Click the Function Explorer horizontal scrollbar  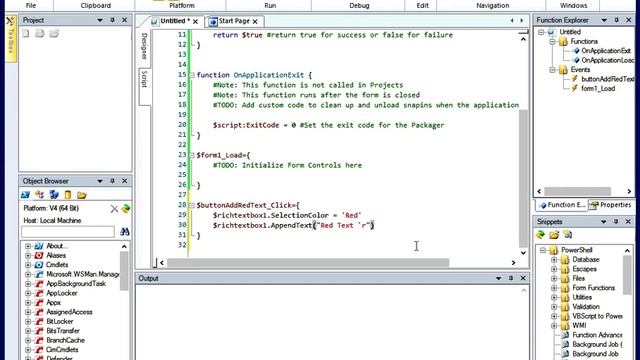[577, 191]
